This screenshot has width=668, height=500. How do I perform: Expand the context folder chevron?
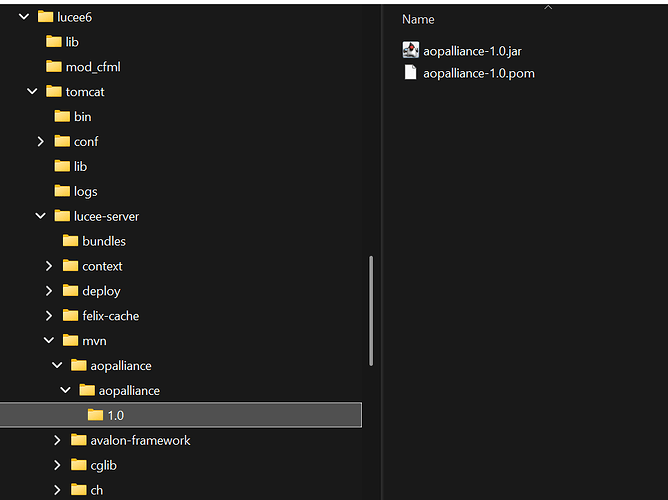pyautogui.click(x=49, y=266)
